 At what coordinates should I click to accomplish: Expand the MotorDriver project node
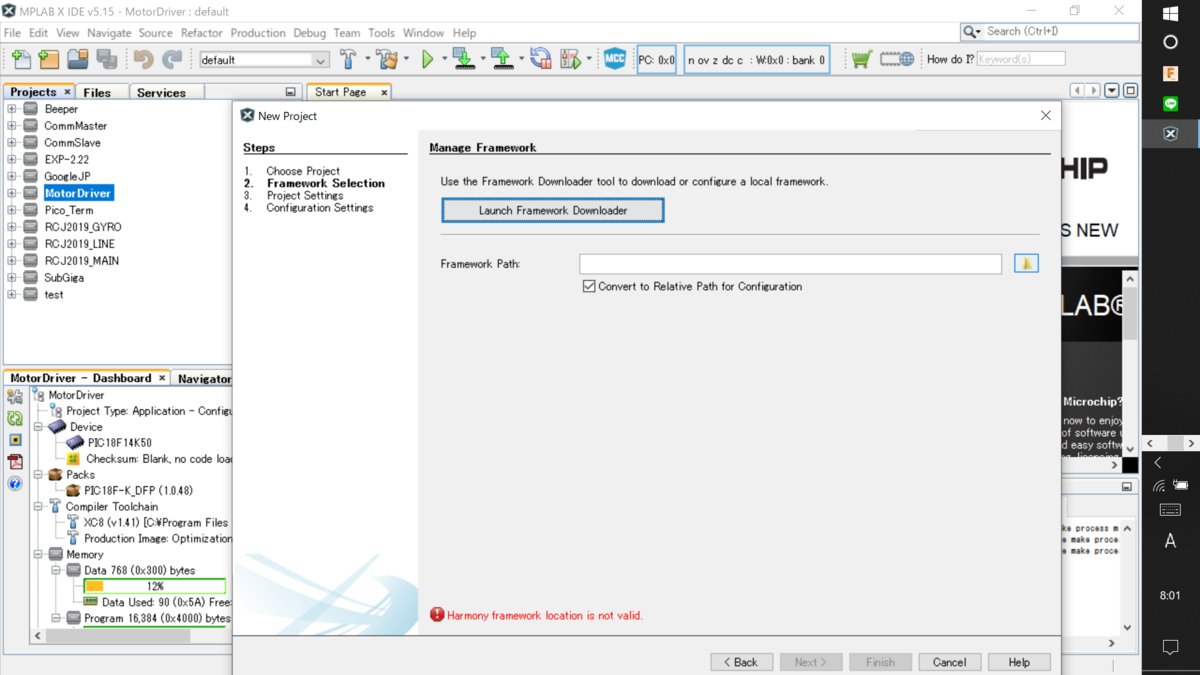coord(11,193)
